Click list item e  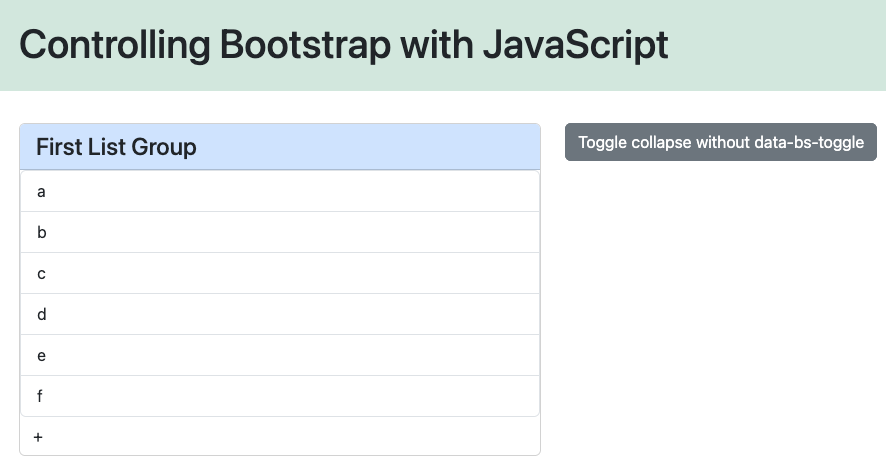pyautogui.click(x=41, y=355)
